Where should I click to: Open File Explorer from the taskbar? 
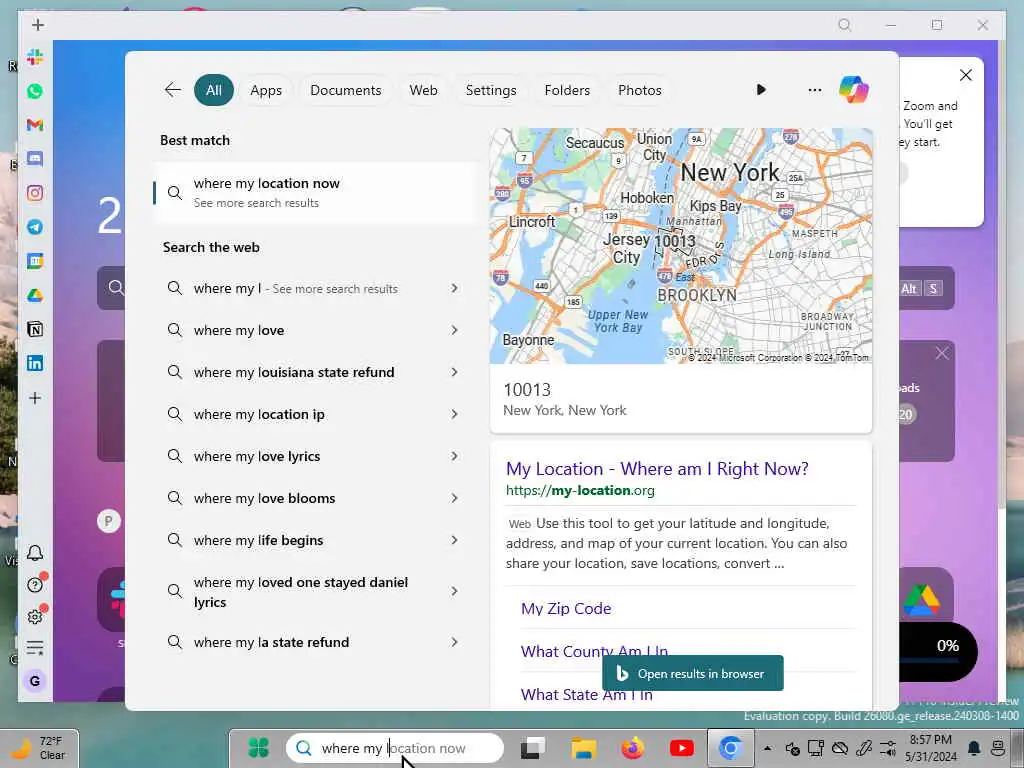[x=583, y=748]
